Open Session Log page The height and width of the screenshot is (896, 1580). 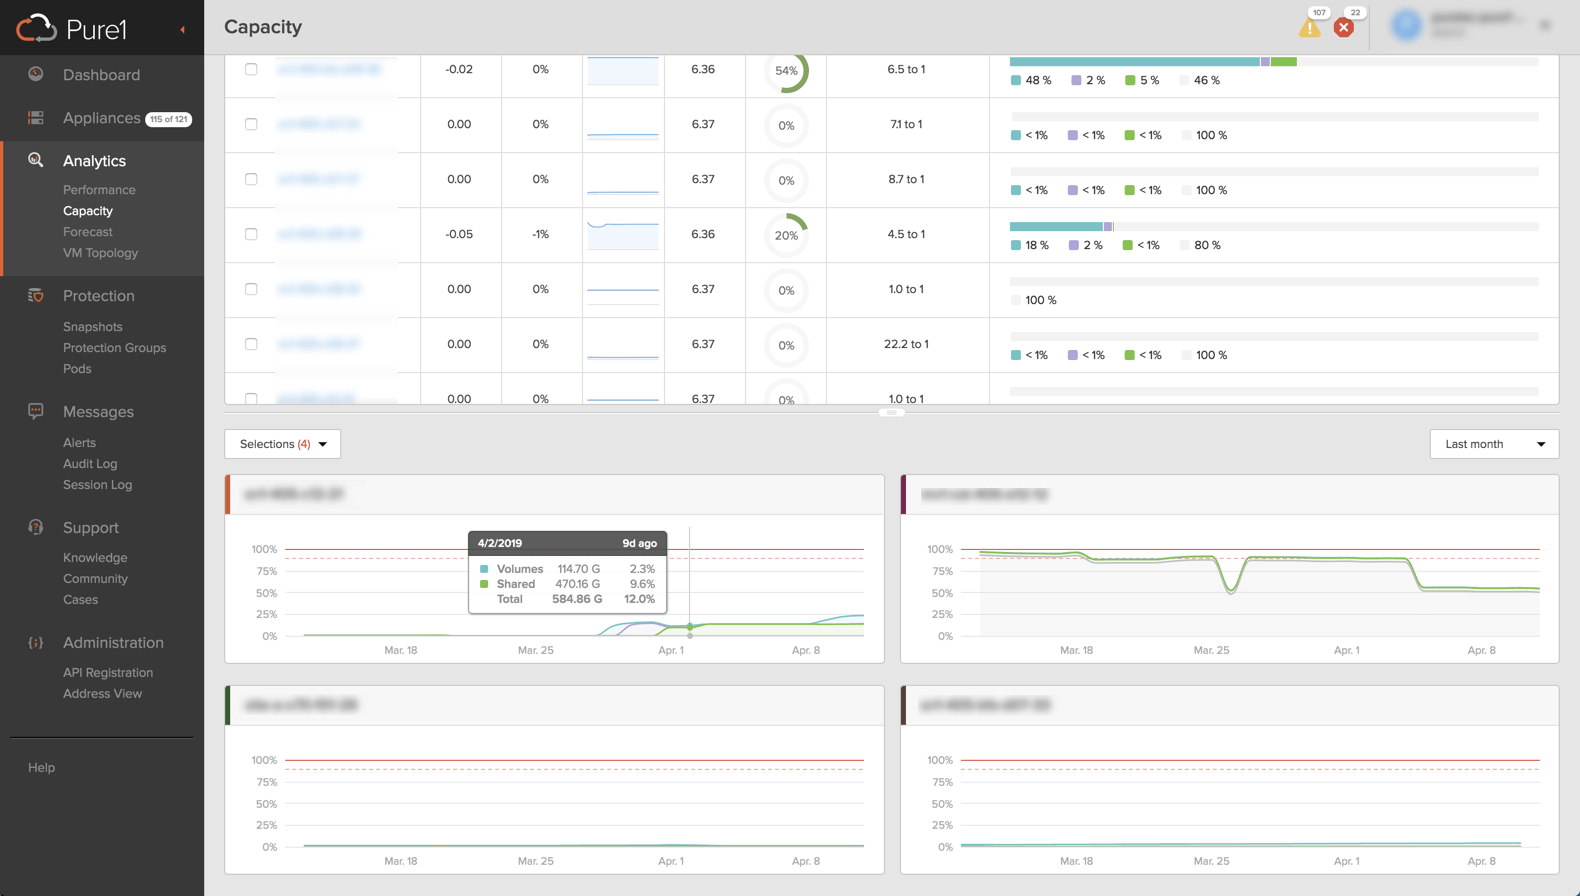(x=97, y=485)
